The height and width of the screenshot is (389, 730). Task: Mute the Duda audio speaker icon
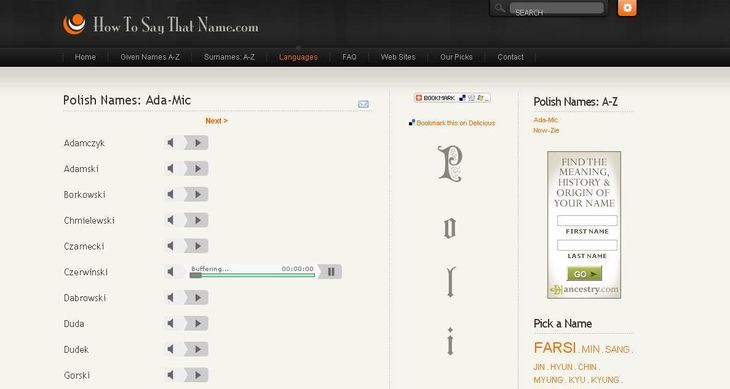(x=171, y=323)
